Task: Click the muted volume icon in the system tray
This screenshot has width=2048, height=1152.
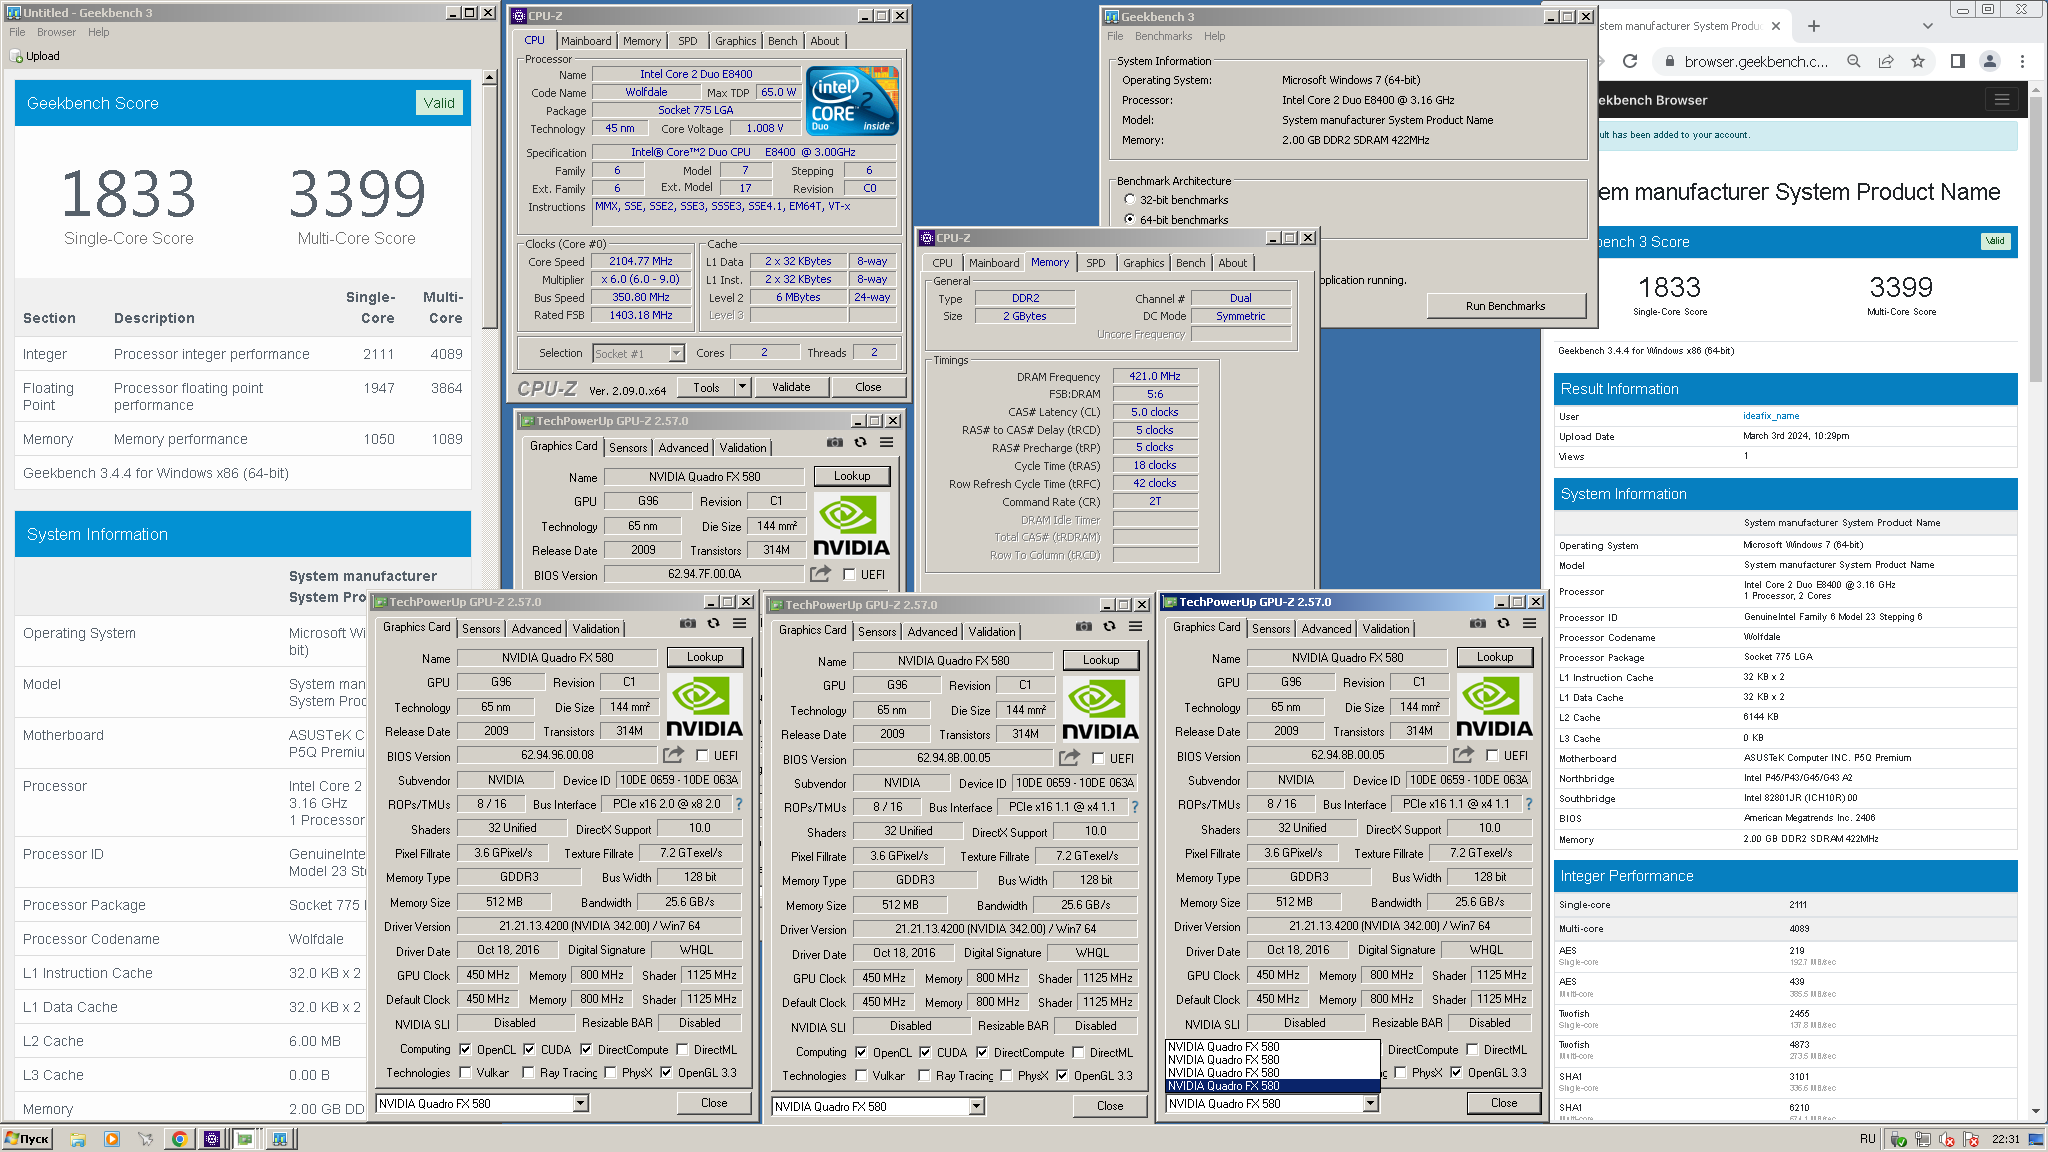Action: click(1946, 1139)
